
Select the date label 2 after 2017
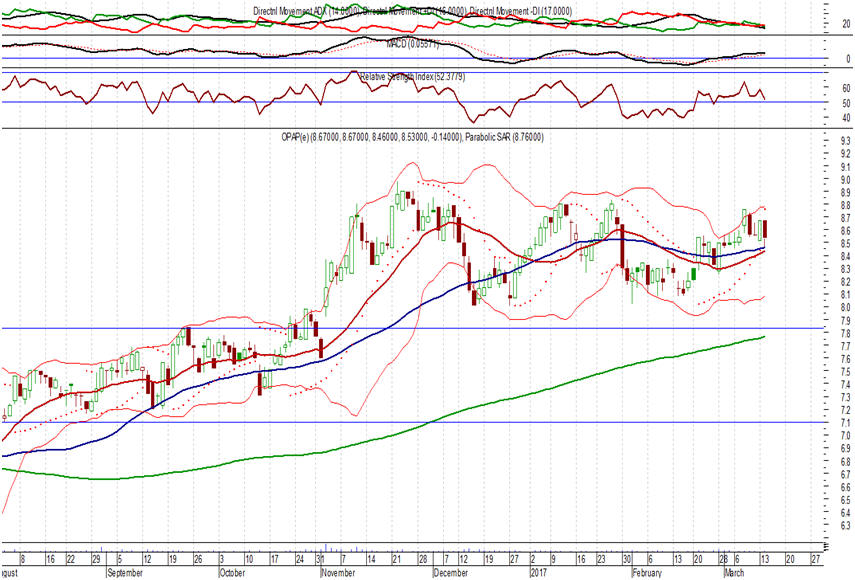(x=533, y=560)
